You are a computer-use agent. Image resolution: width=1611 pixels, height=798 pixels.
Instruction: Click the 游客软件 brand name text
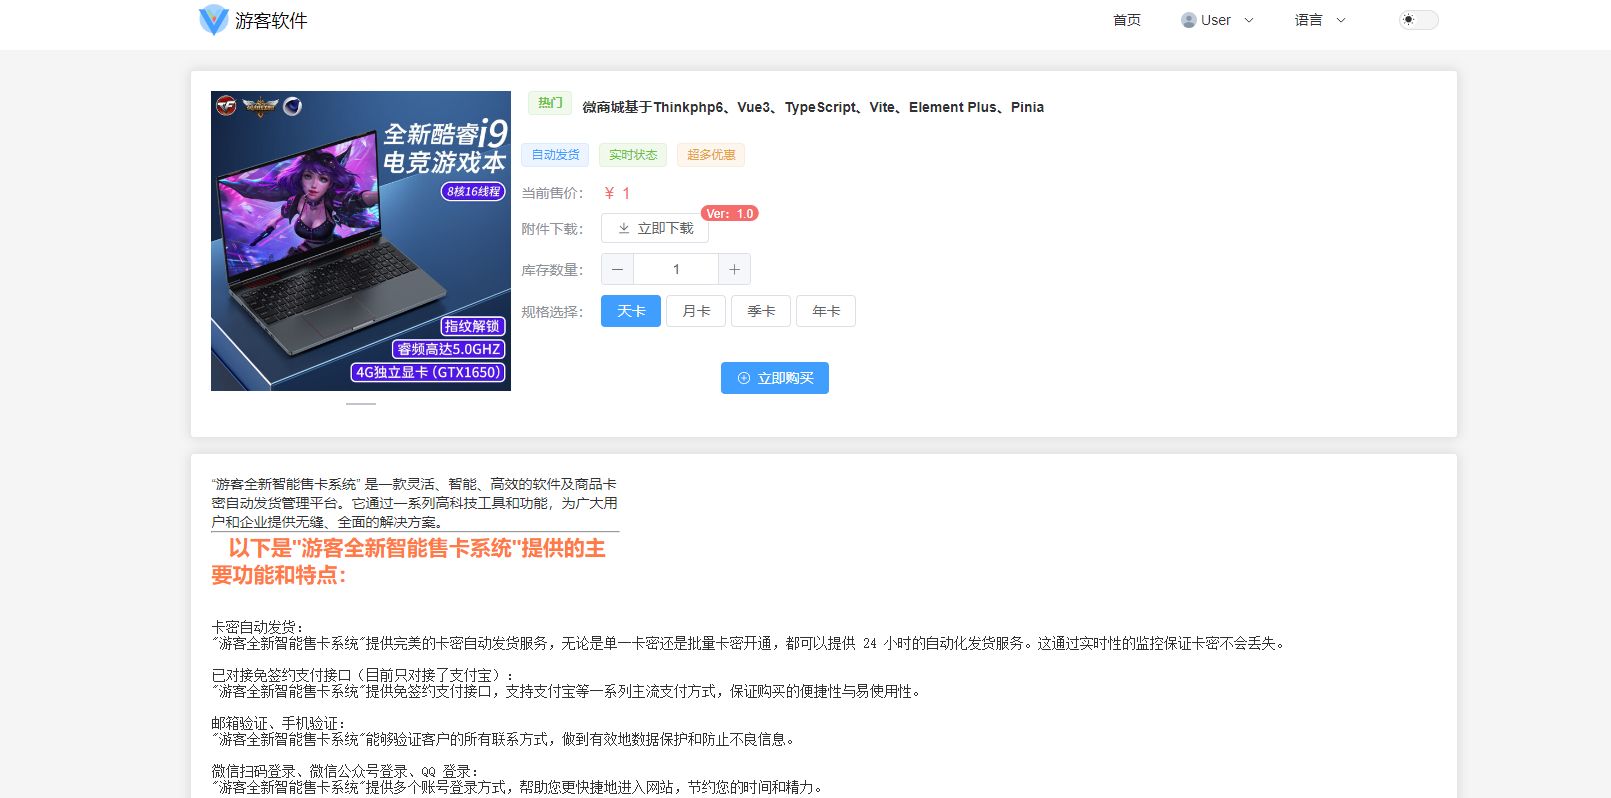271,20
